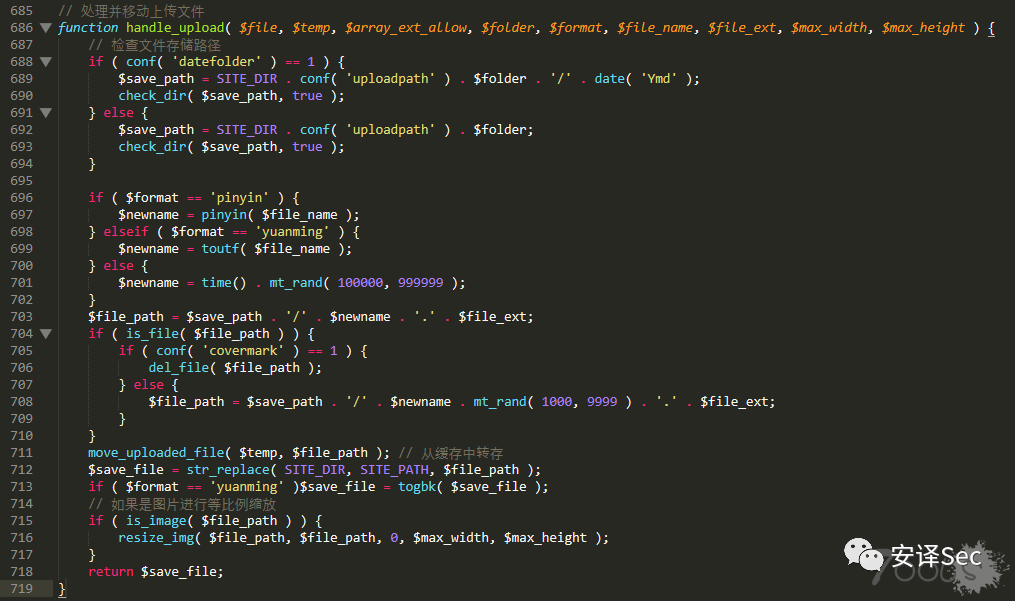Click line number 686 in the gutter
The image size is (1015, 601).
(21, 28)
